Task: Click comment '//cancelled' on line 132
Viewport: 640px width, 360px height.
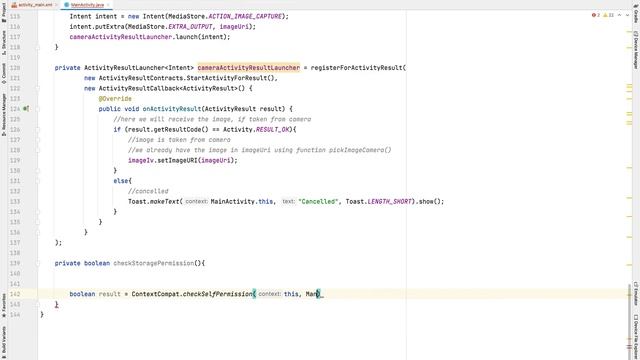Action: point(148,191)
